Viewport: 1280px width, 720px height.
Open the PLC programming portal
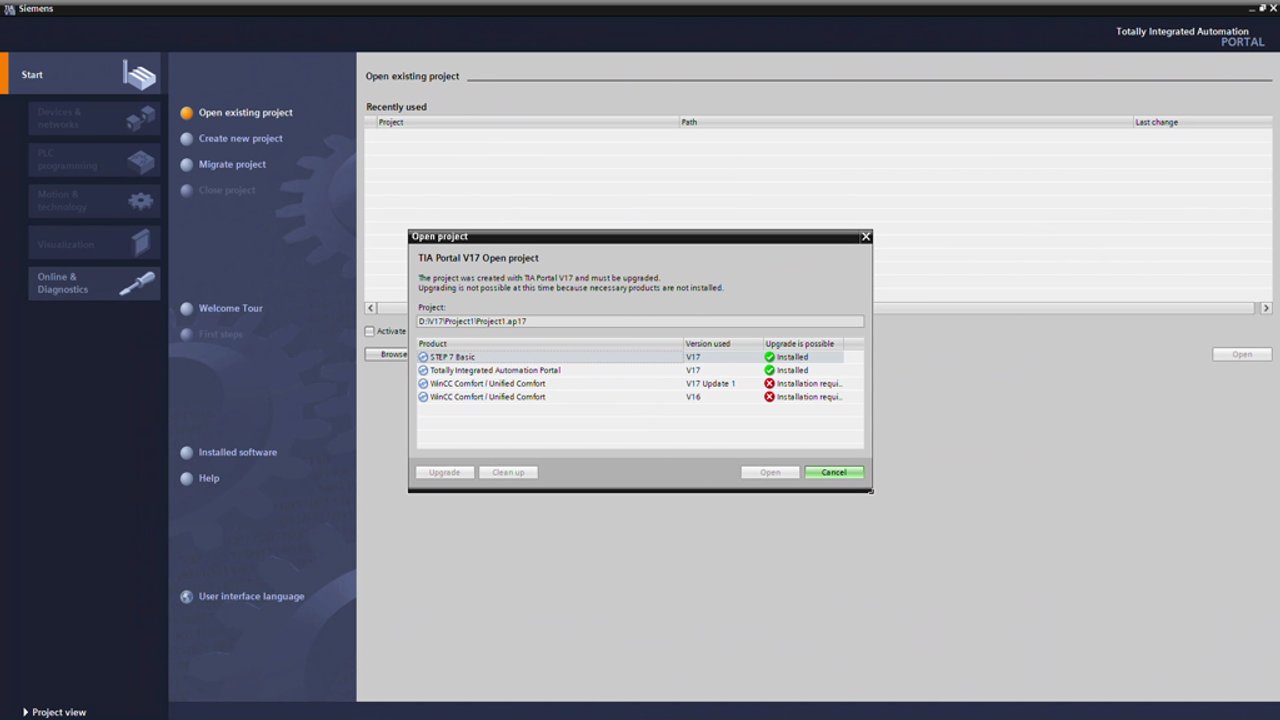[94, 160]
